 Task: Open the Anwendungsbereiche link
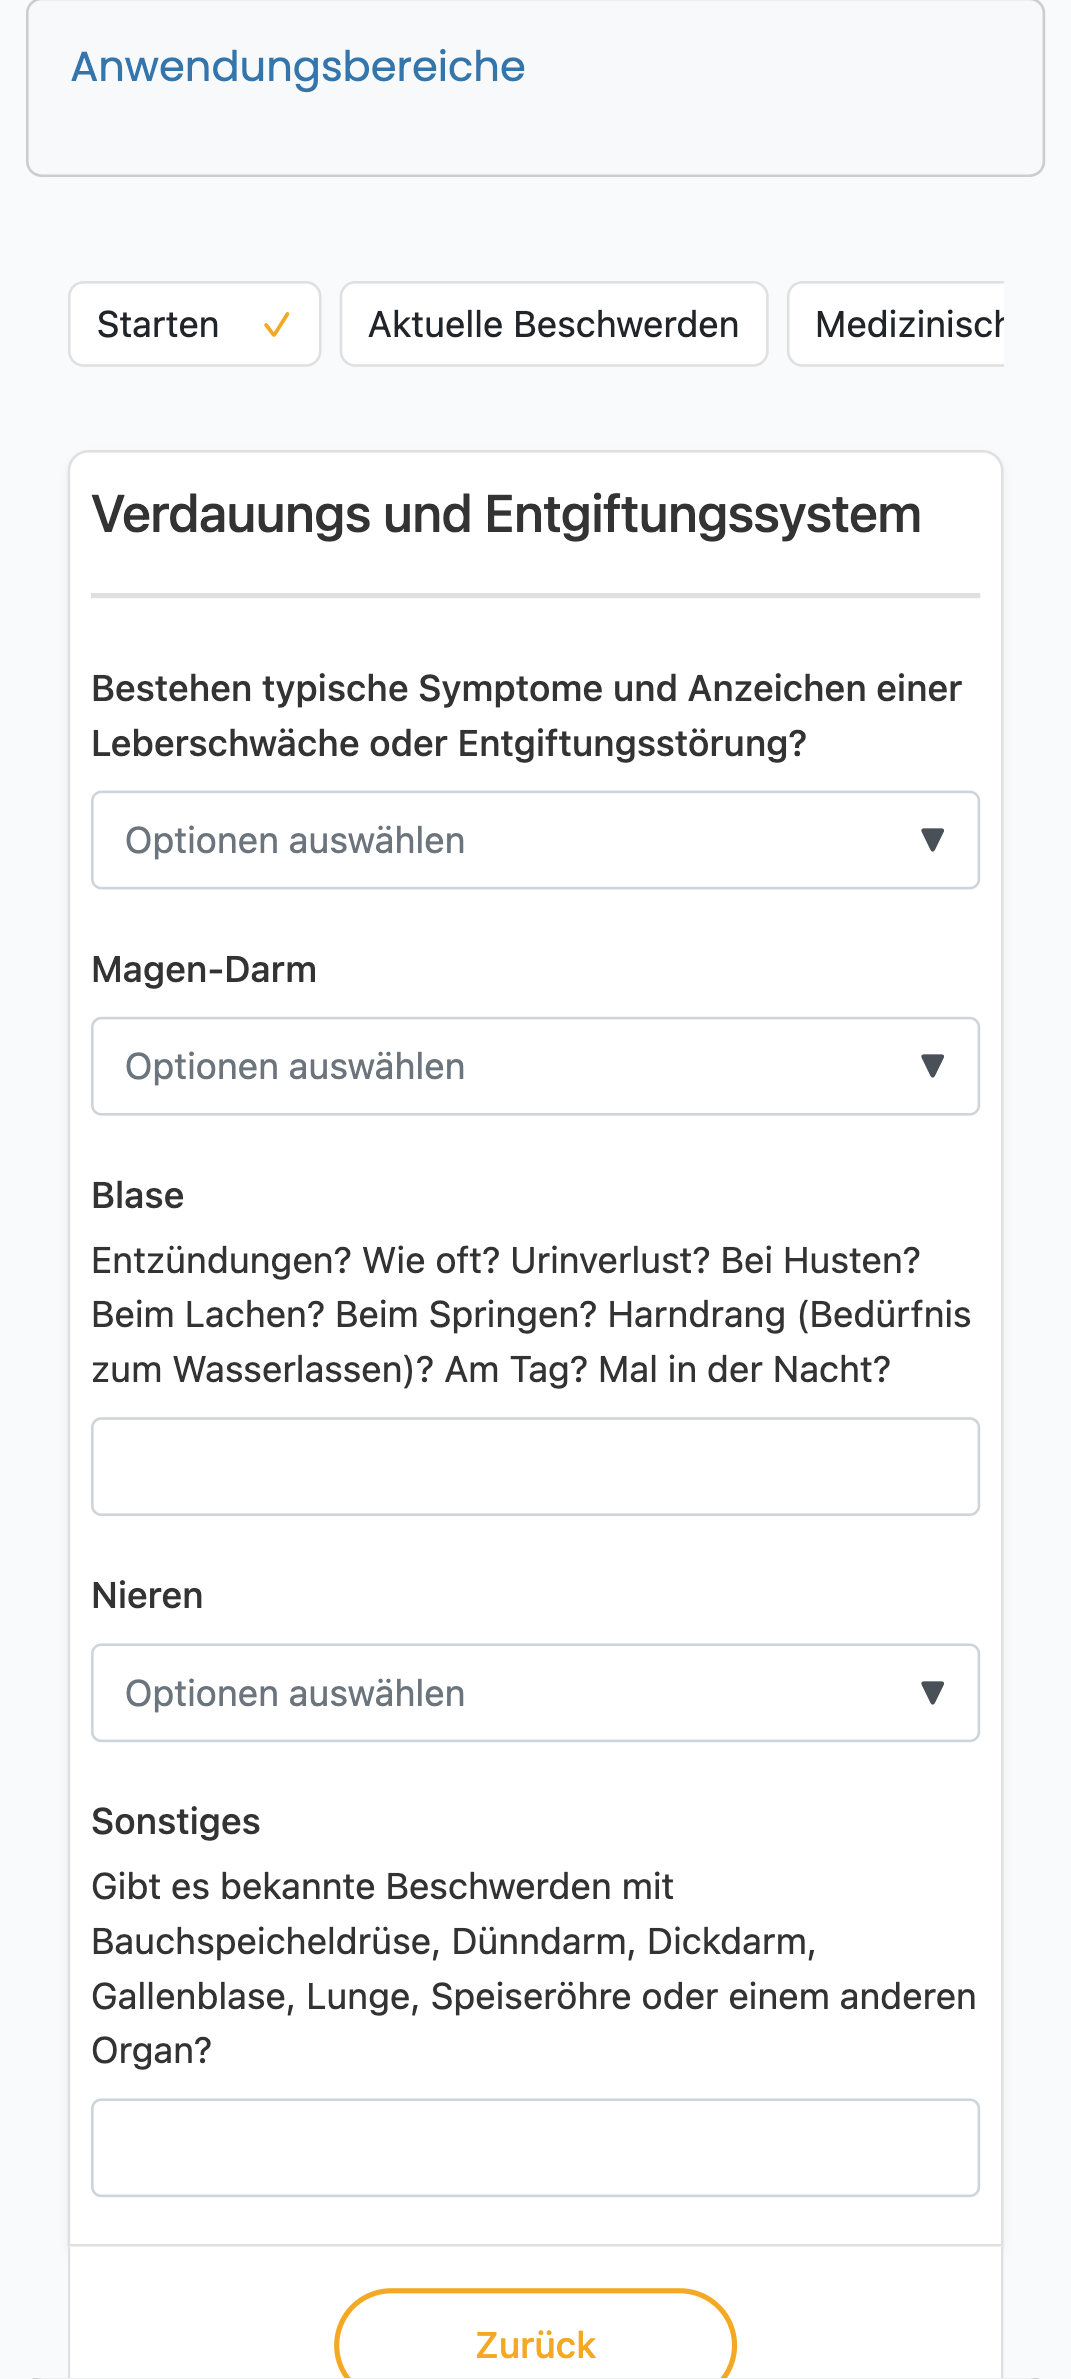pyautogui.click(x=298, y=67)
